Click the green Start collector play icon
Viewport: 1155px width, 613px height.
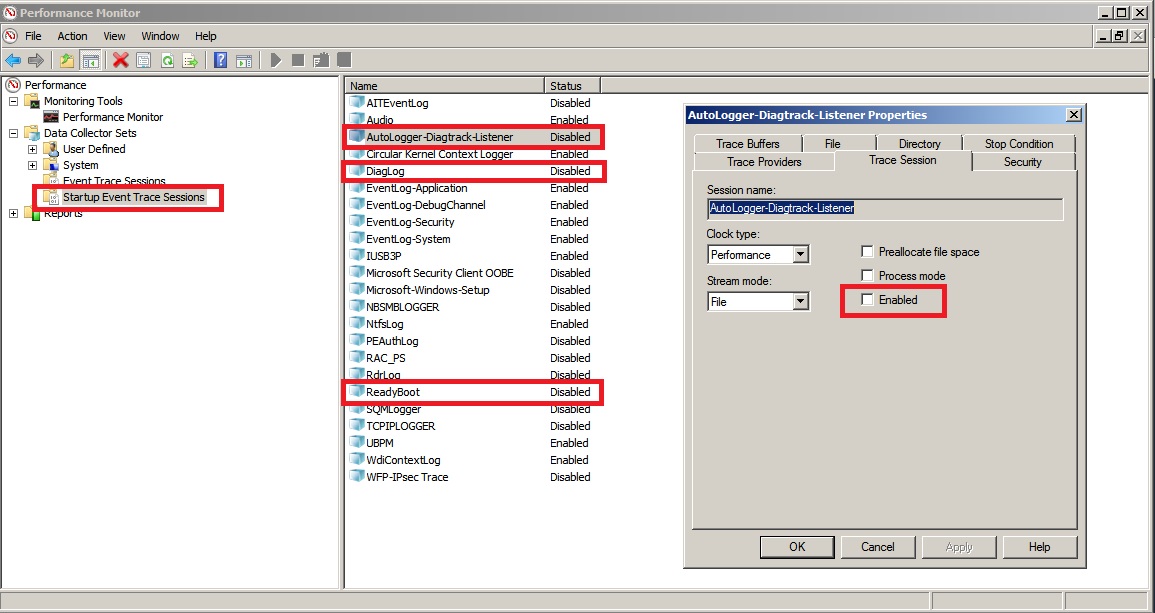(276, 60)
